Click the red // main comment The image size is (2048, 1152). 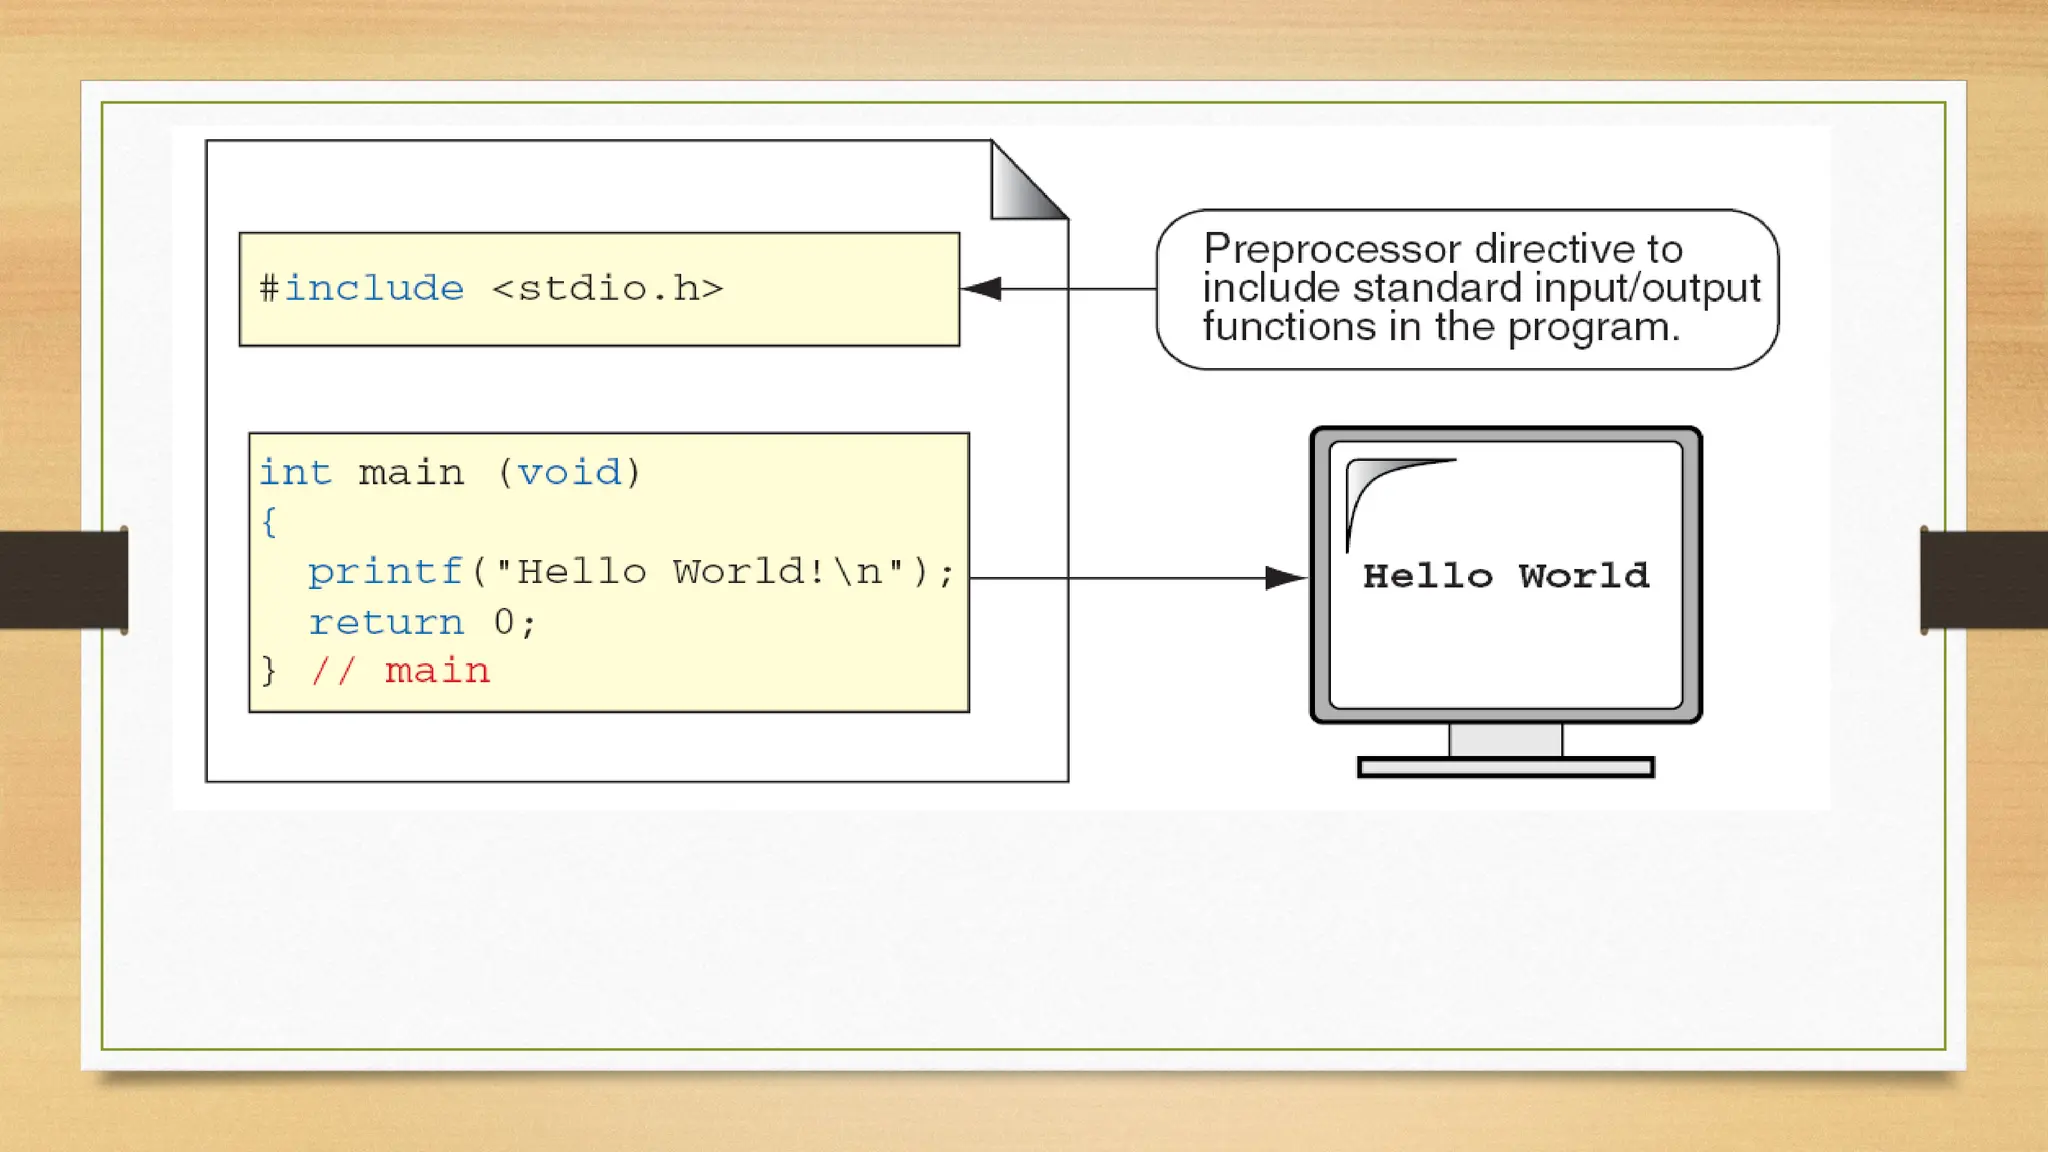pos(400,671)
